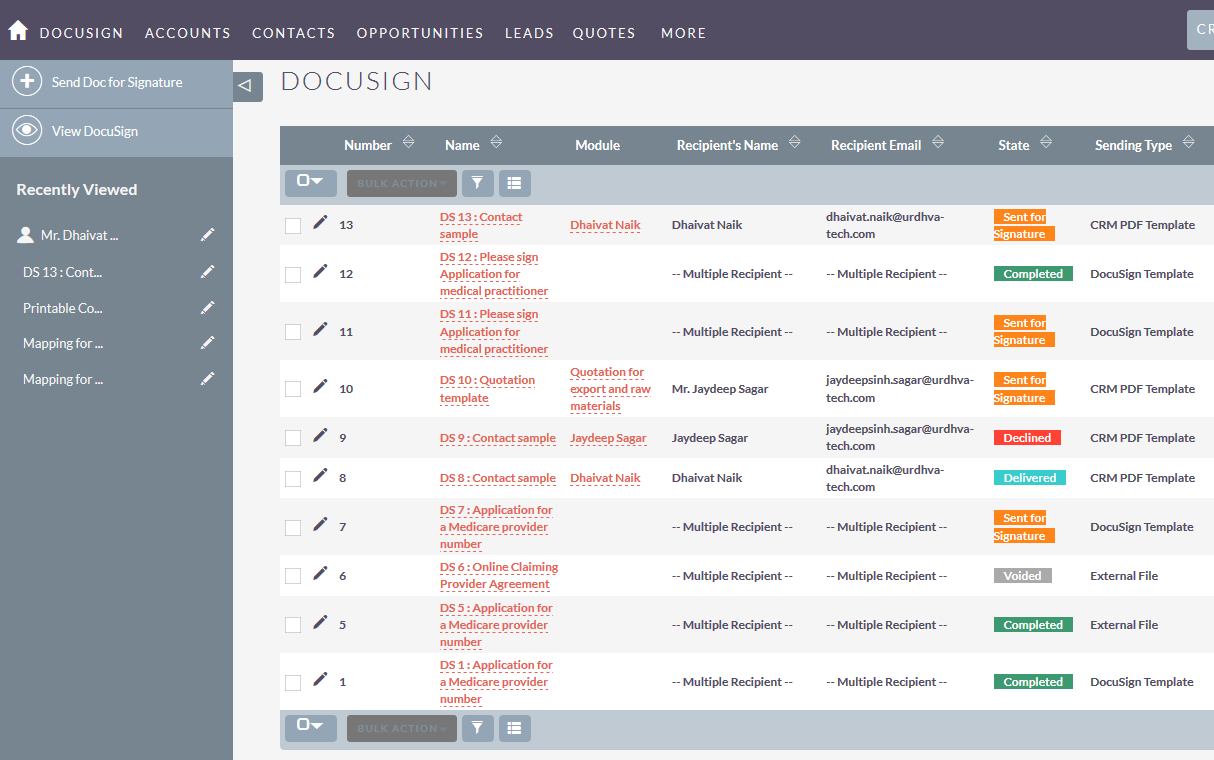Image resolution: width=1214 pixels, height=760 pixels.
Task: Edit record number 7 pencil icon
Action: (320, 525)
